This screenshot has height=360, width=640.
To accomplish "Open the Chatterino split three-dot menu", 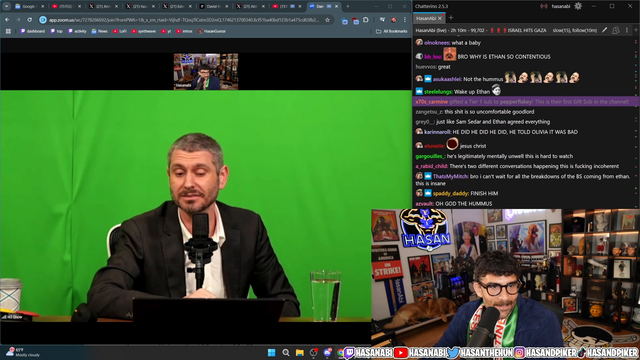I will coord(627,30).
